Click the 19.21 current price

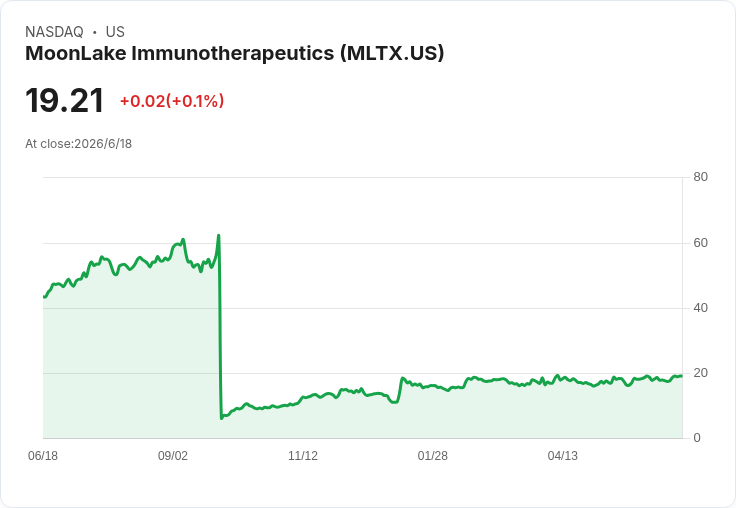click(64, 100)
